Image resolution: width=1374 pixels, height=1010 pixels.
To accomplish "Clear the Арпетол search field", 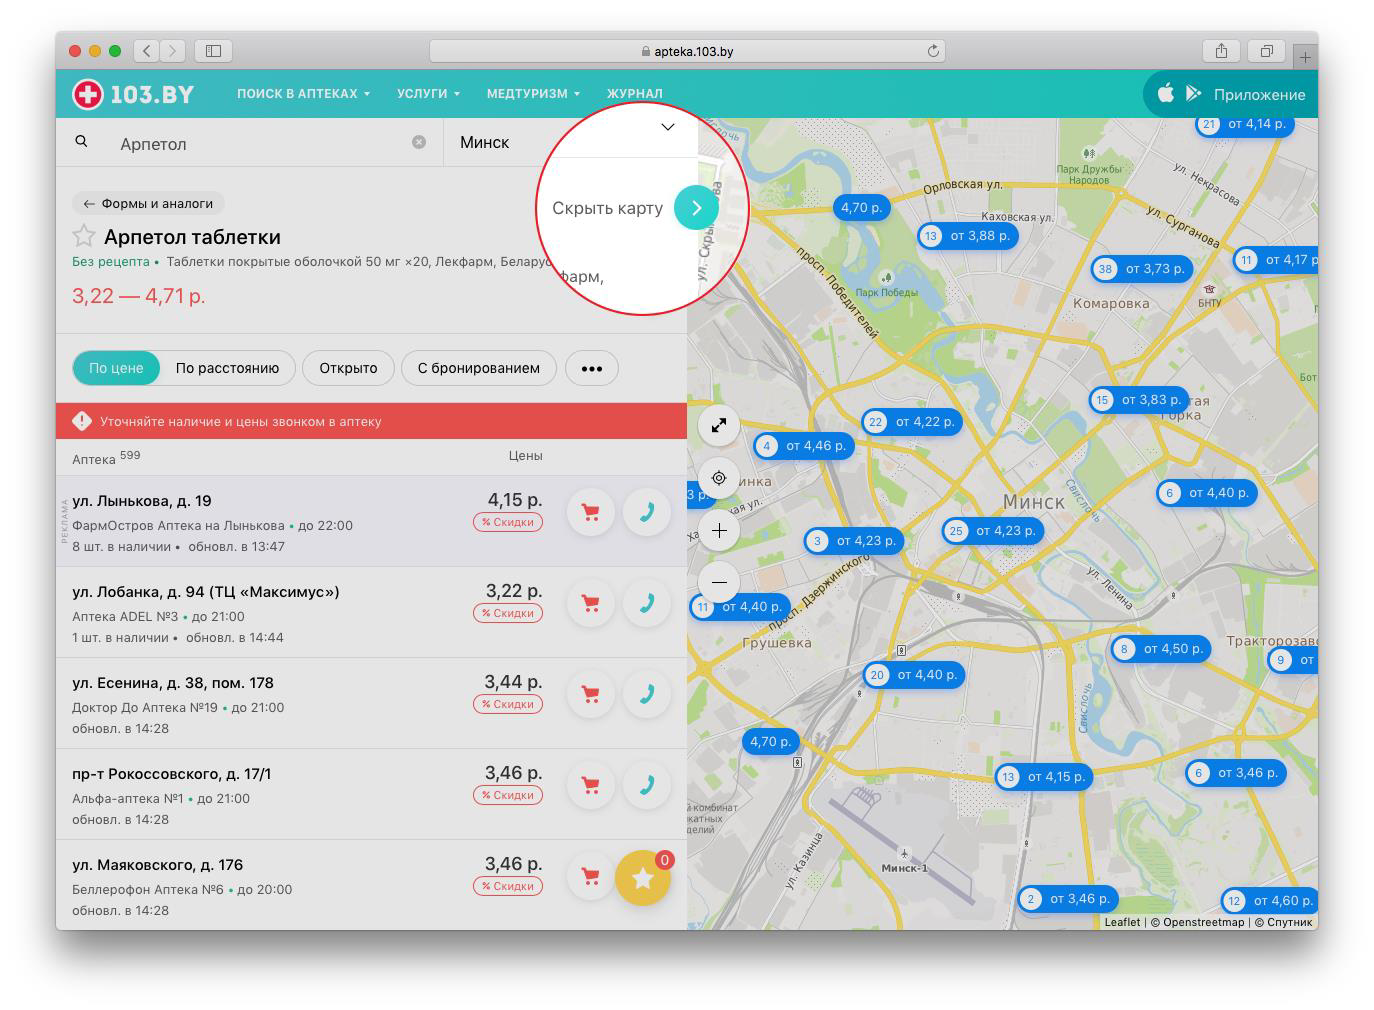I will (419, 142).
